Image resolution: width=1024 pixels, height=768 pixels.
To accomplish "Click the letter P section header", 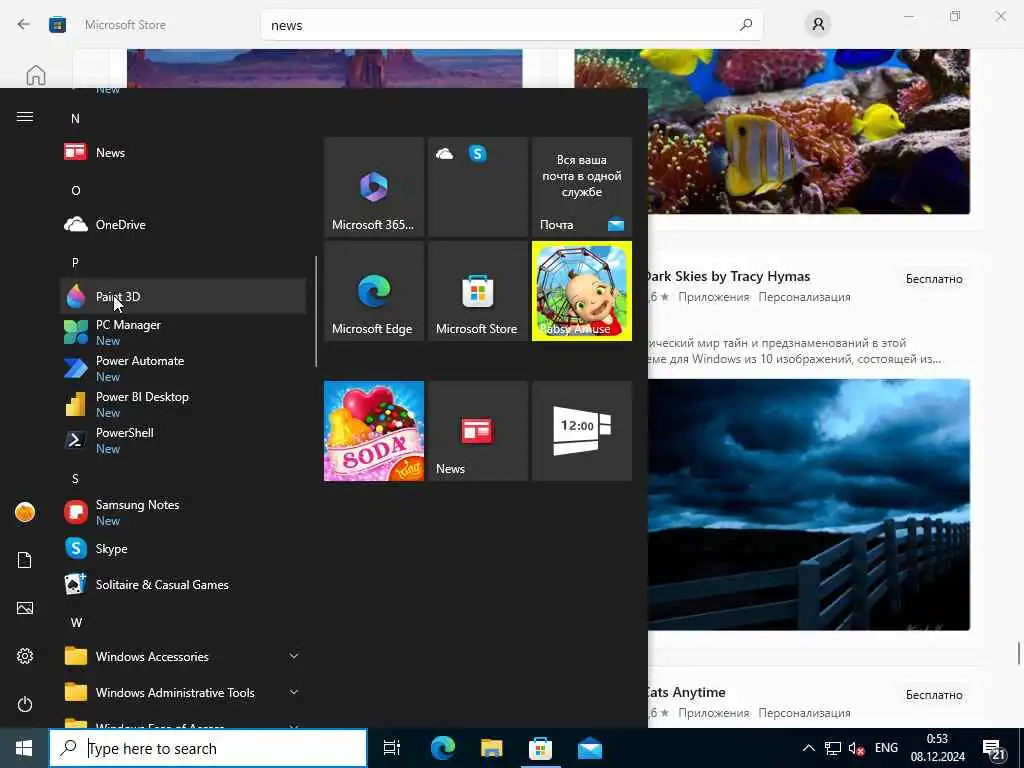I will pyautogui.click(x=75, y=263).
